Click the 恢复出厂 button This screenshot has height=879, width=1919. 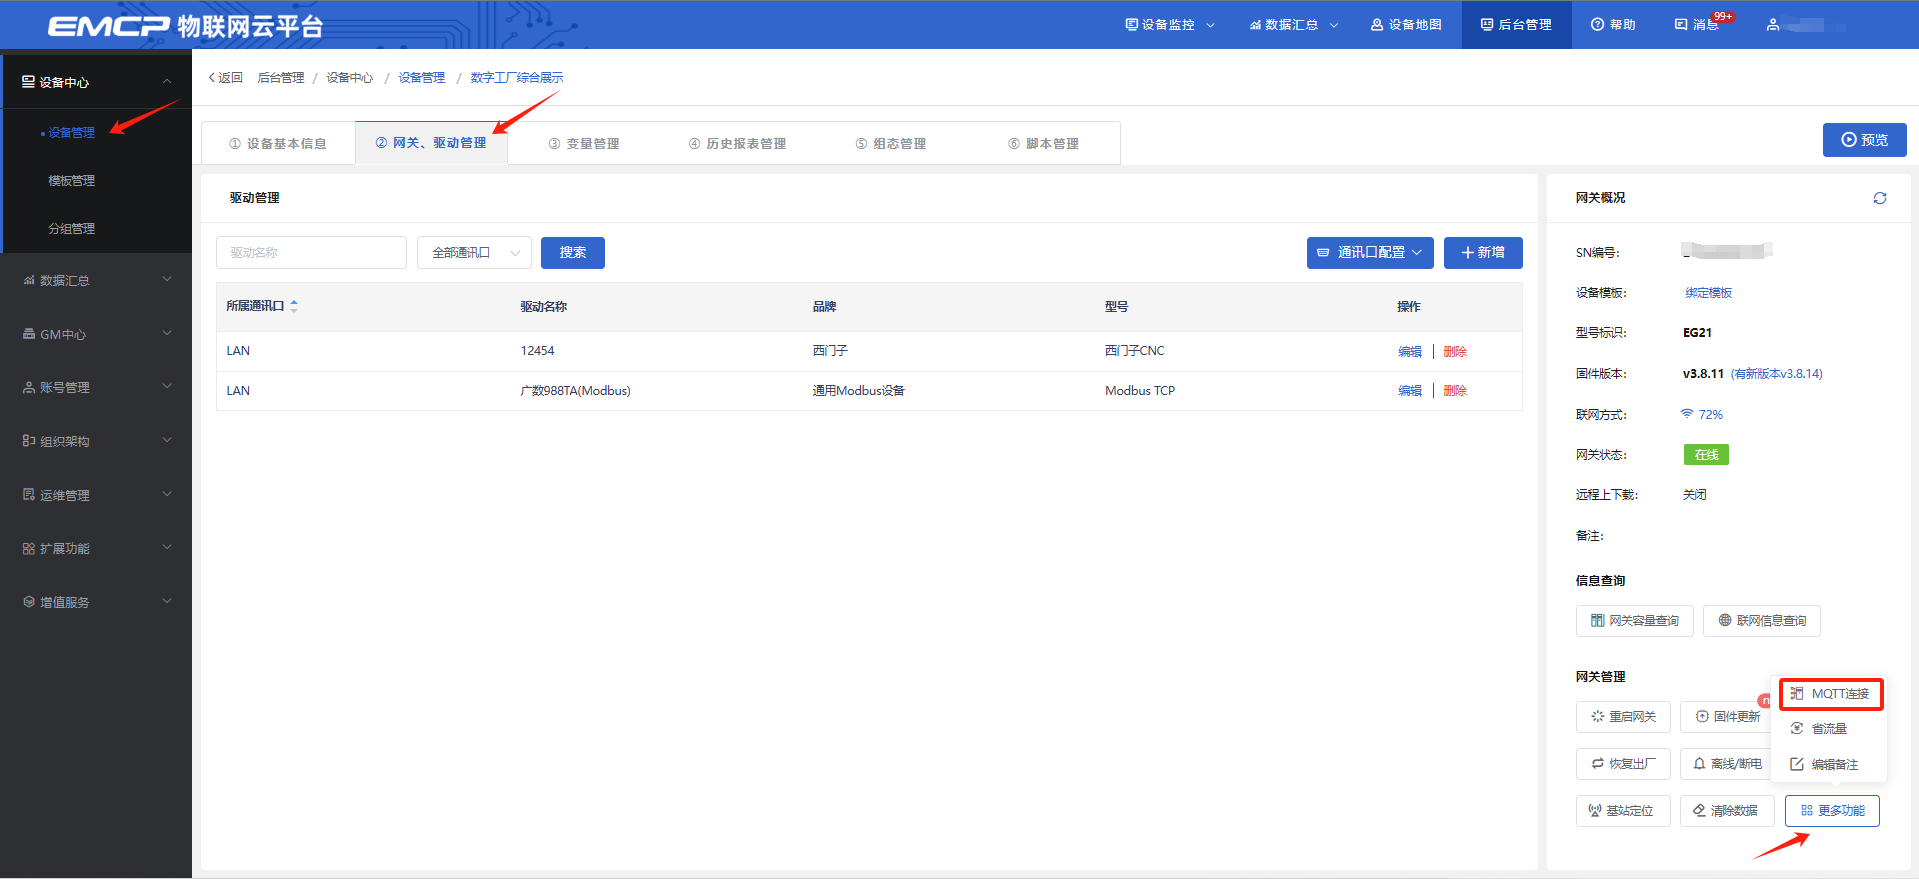1623,764
